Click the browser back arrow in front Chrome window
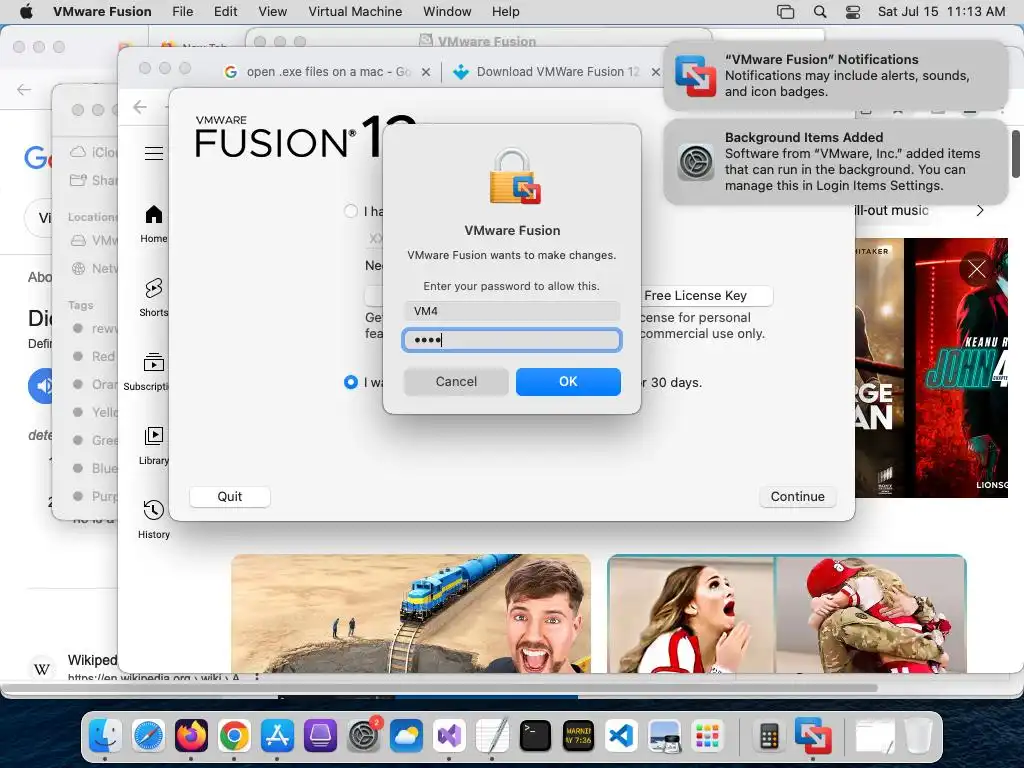This screenshot has width=1024, height=768. [140, 107]
